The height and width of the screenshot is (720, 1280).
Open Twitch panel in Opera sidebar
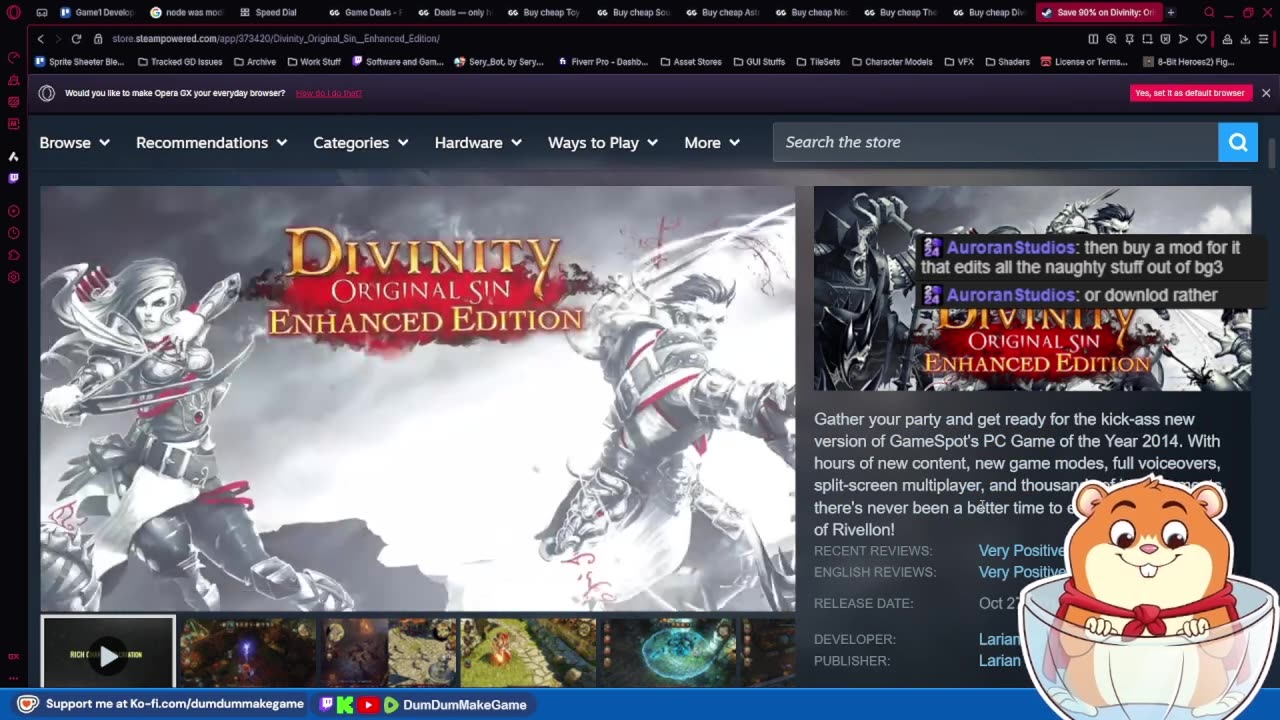14,178
